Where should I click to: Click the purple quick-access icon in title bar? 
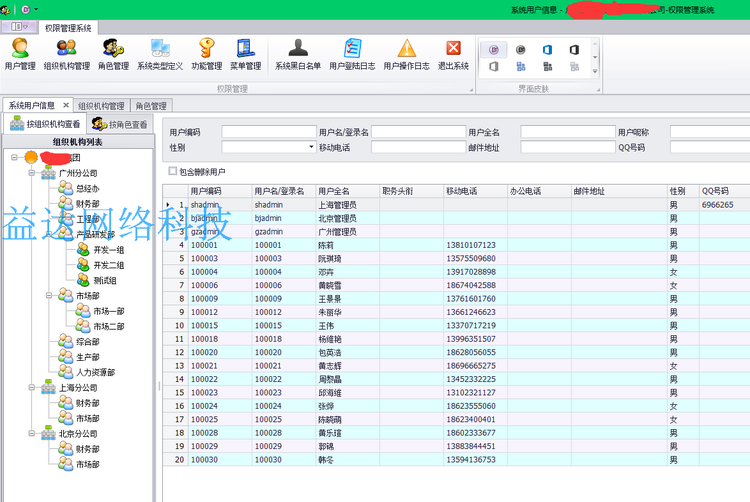(26, 9)
